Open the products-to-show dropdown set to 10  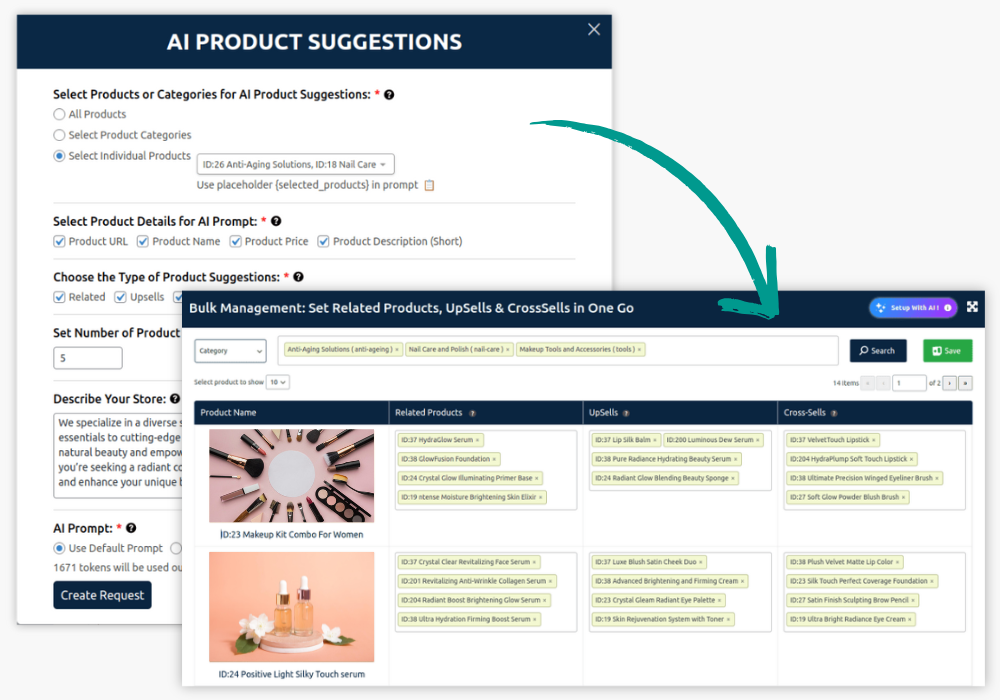[278, 382]
